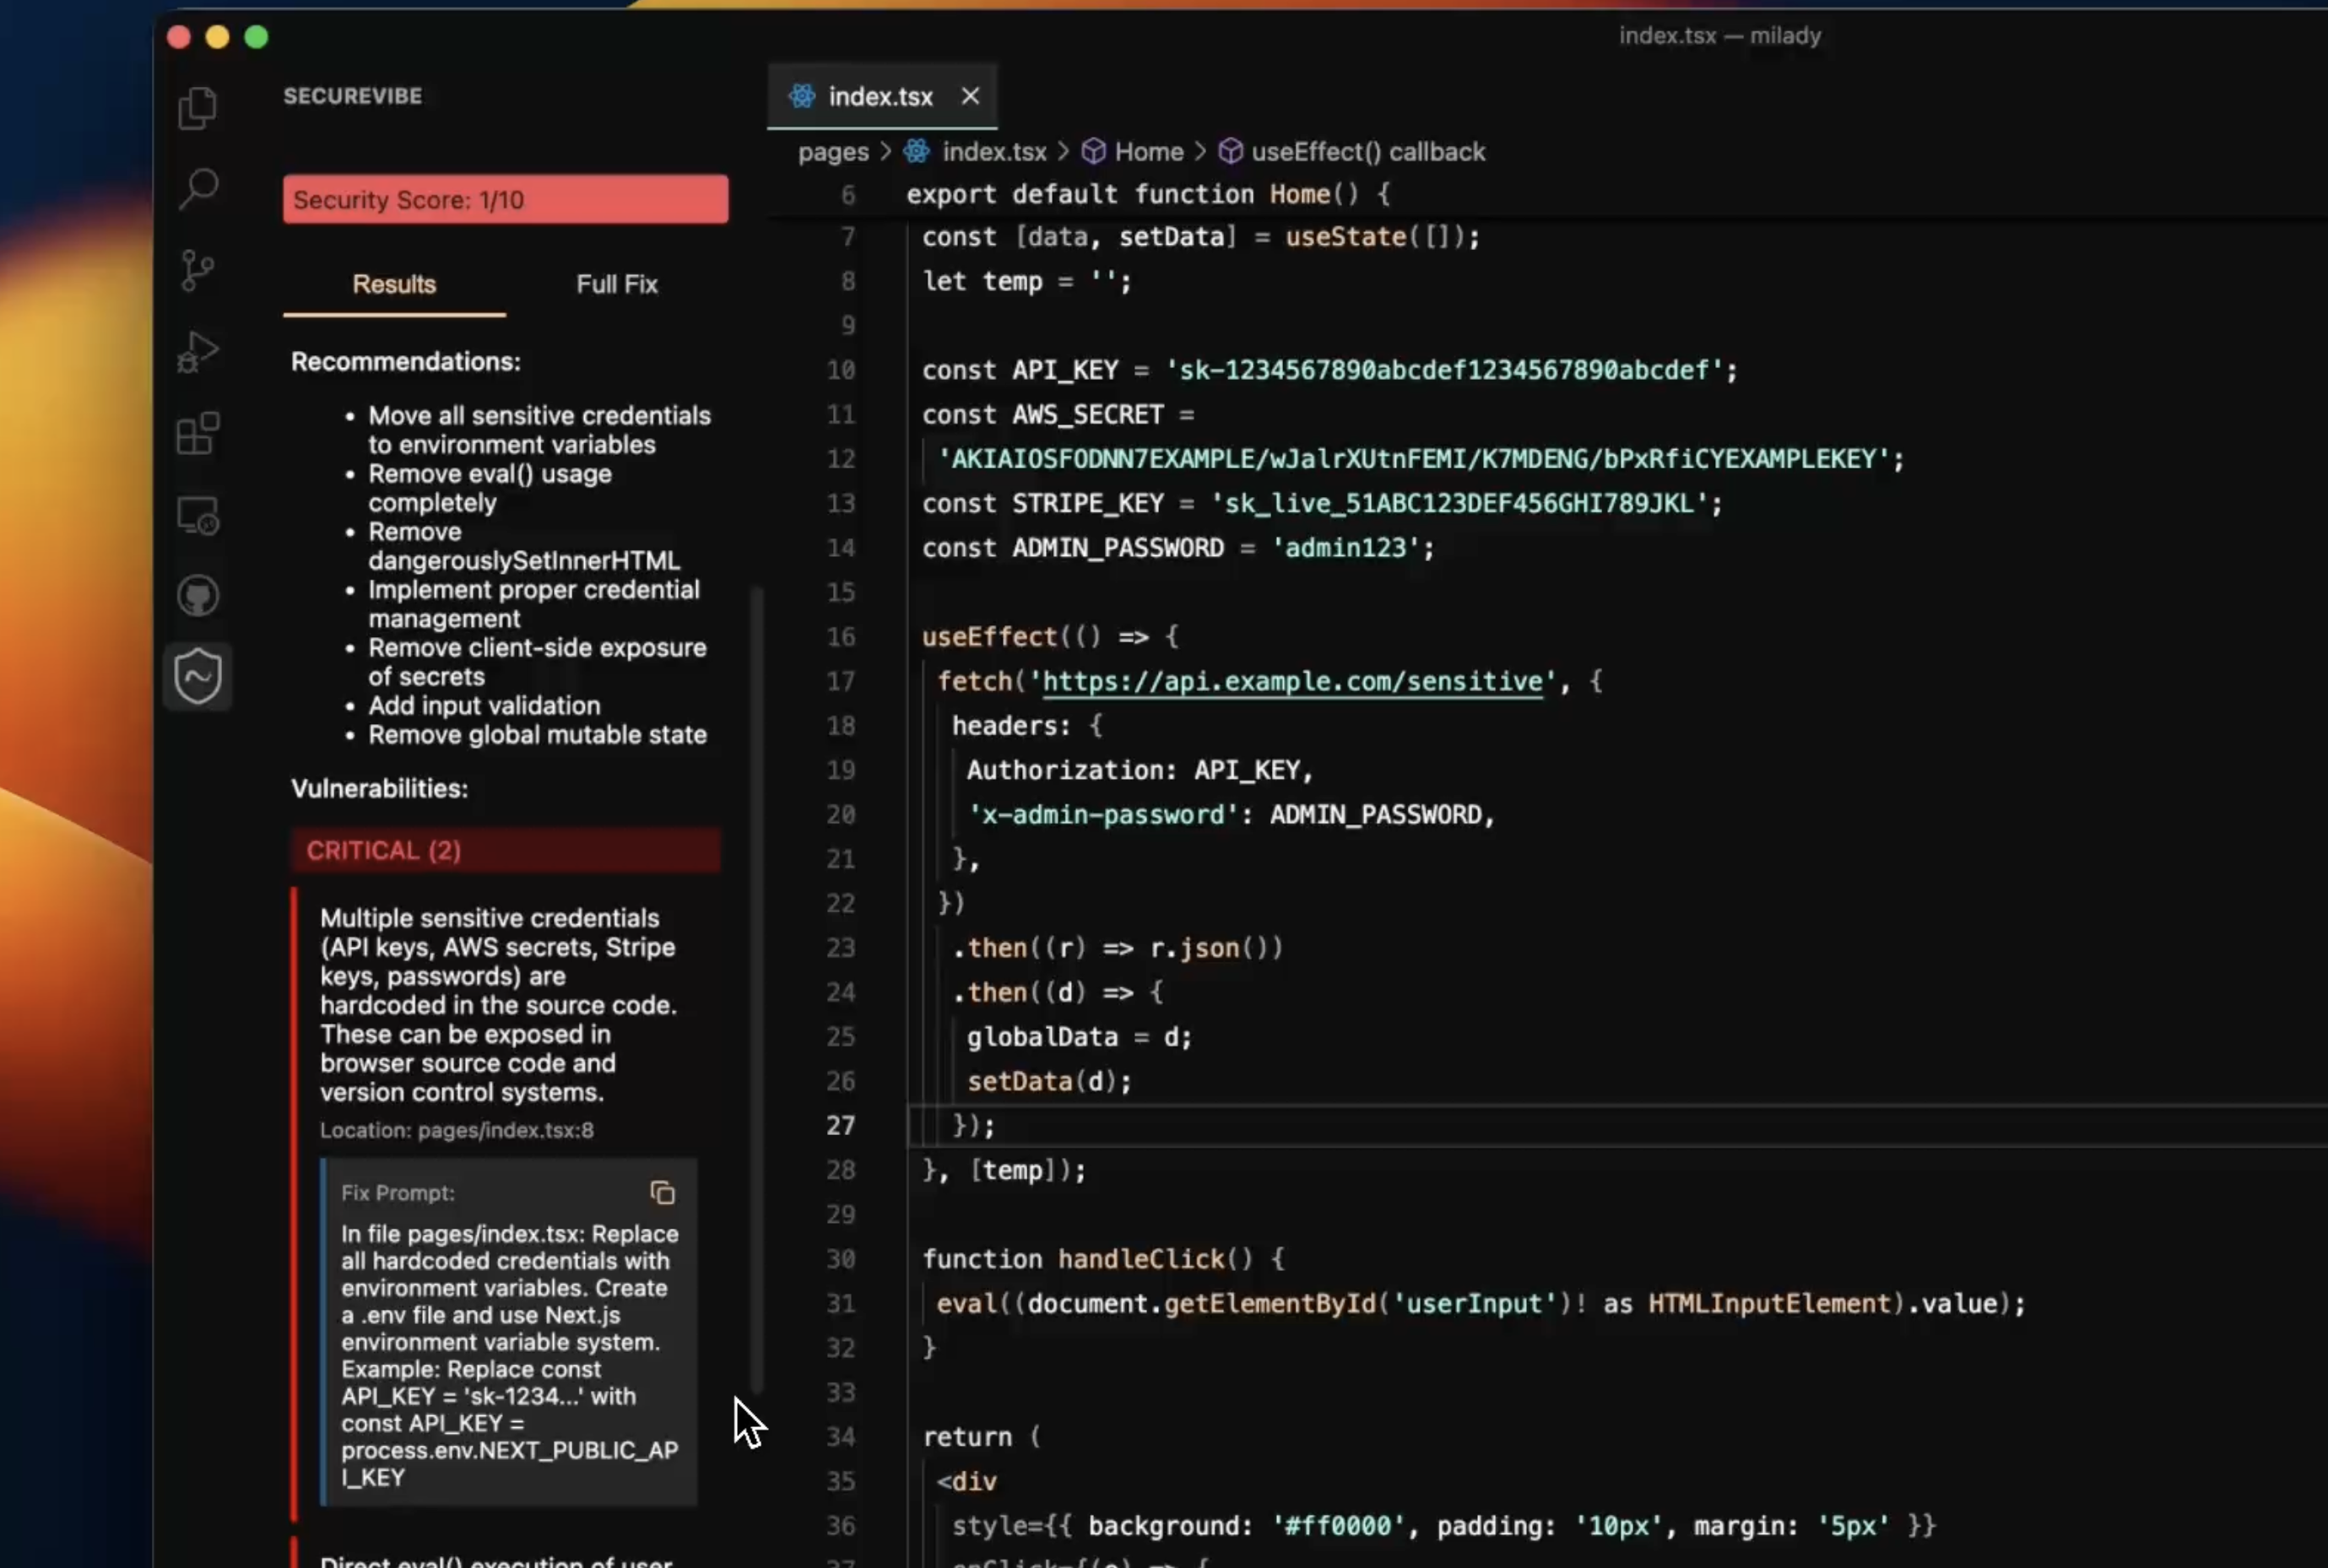
Task: Click handleClick function name
Action: pyautogui.click(x=1142, y=1259)
